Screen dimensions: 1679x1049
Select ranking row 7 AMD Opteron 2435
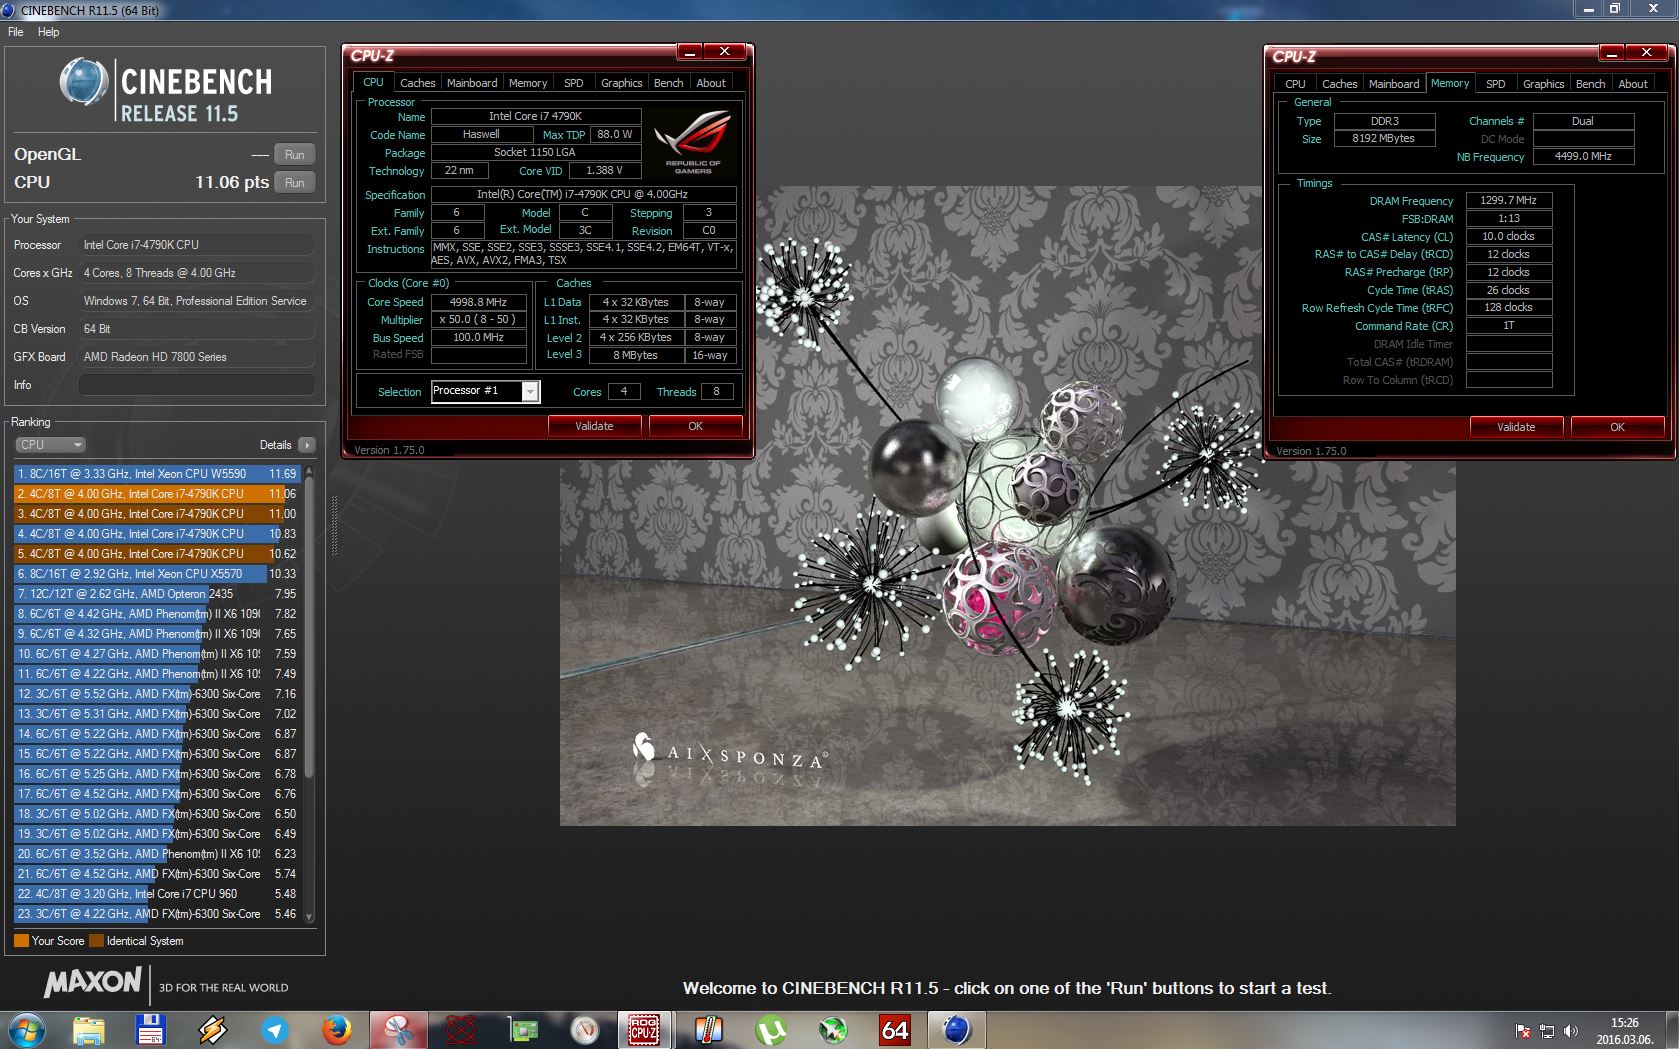click(155, 594)
